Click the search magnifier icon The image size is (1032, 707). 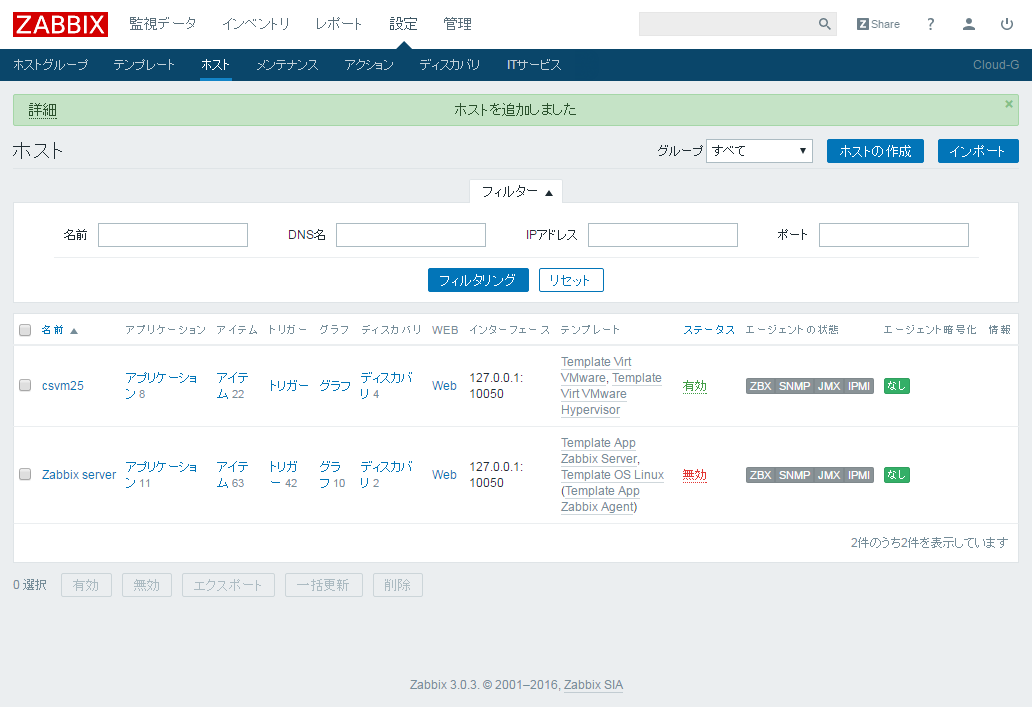coord(824,24)
